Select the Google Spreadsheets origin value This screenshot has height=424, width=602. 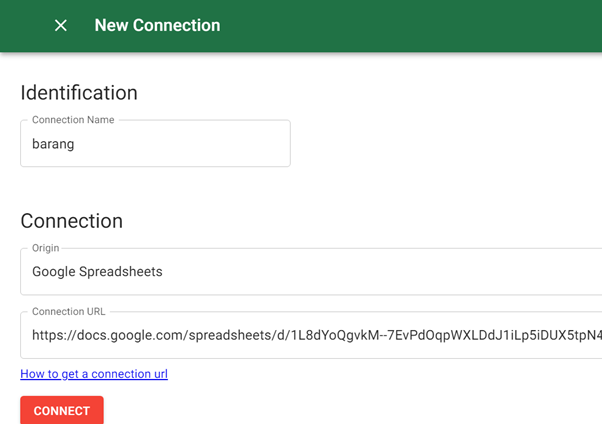click(x=97, y=272)
